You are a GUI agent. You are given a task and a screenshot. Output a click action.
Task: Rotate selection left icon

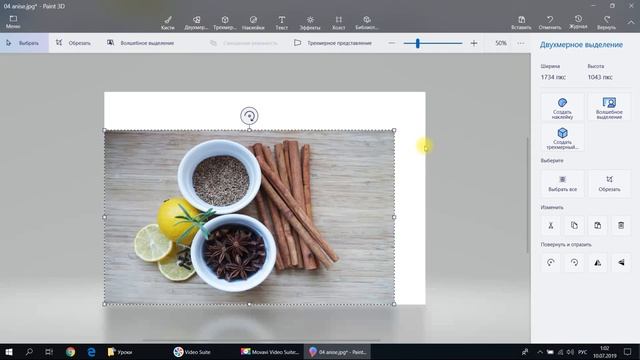click(x=551, y=263)
